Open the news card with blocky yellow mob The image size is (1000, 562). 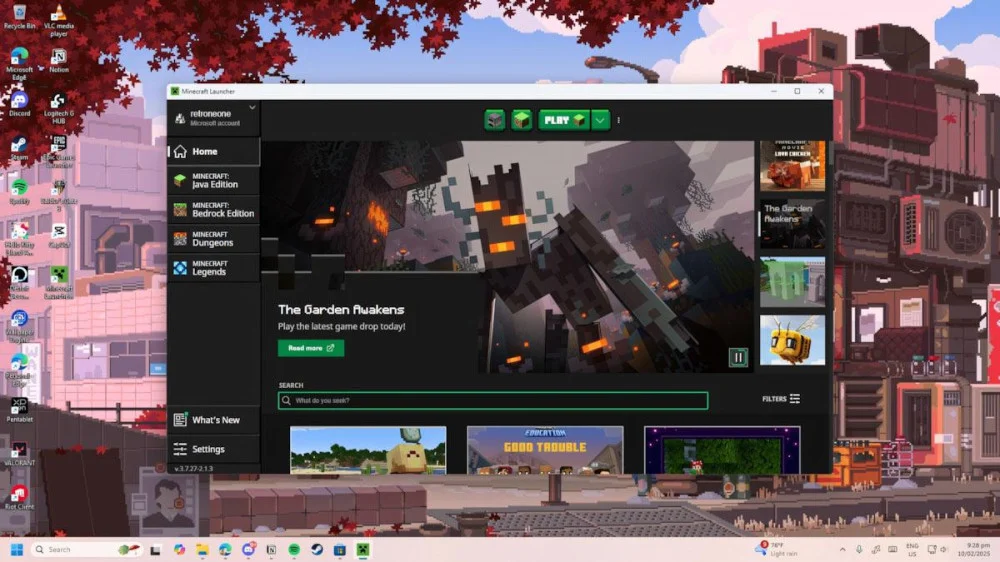[x=368, y=450]
